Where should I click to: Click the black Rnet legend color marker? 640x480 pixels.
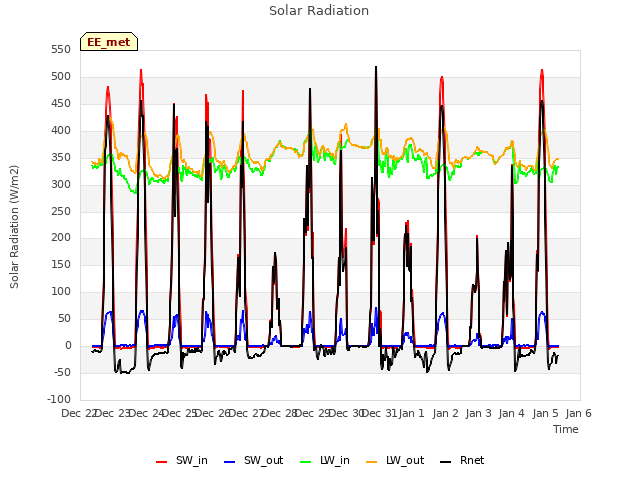coord(446,462)
